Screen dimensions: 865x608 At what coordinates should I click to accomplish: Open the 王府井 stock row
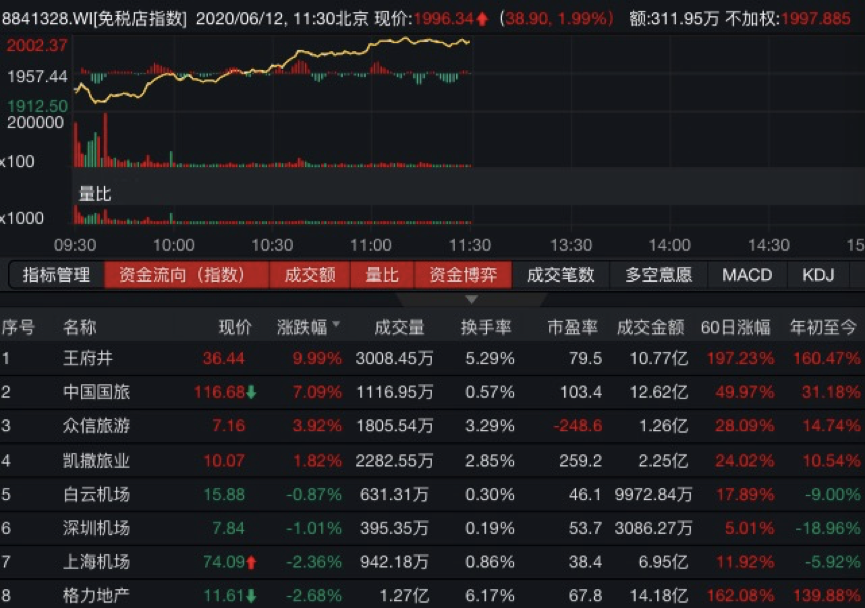coord(432,359)
